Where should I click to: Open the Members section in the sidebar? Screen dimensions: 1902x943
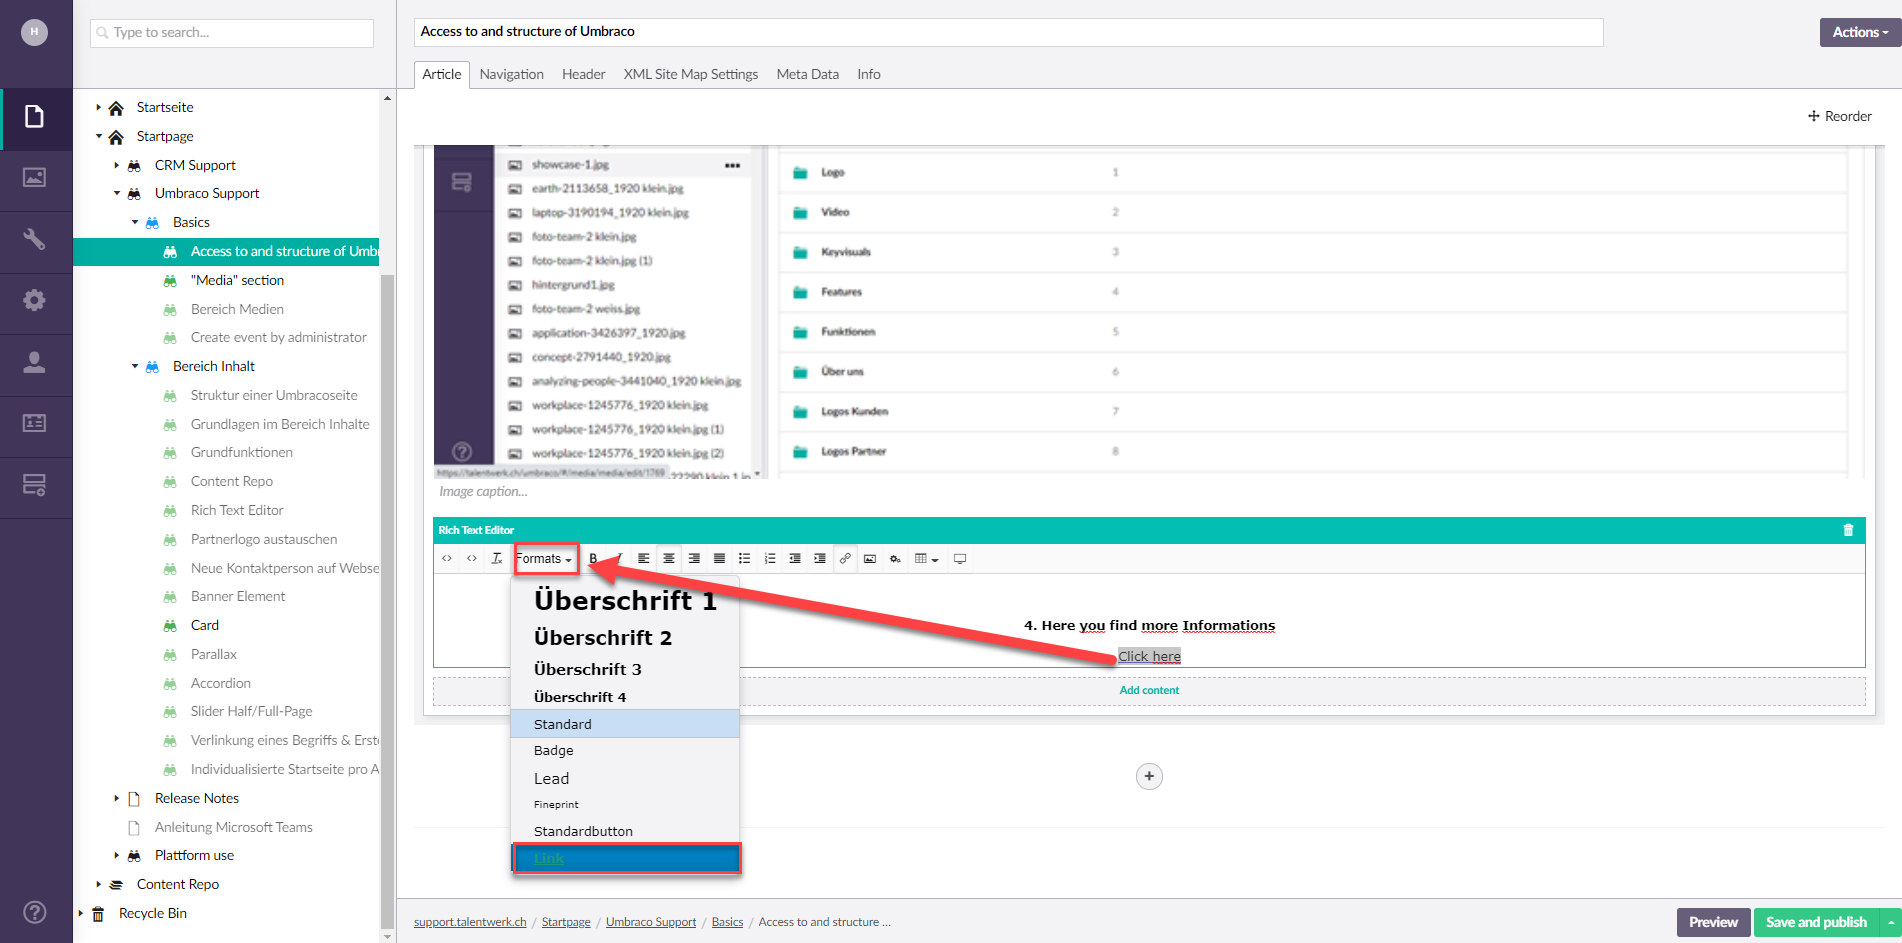tap(35, 424)
